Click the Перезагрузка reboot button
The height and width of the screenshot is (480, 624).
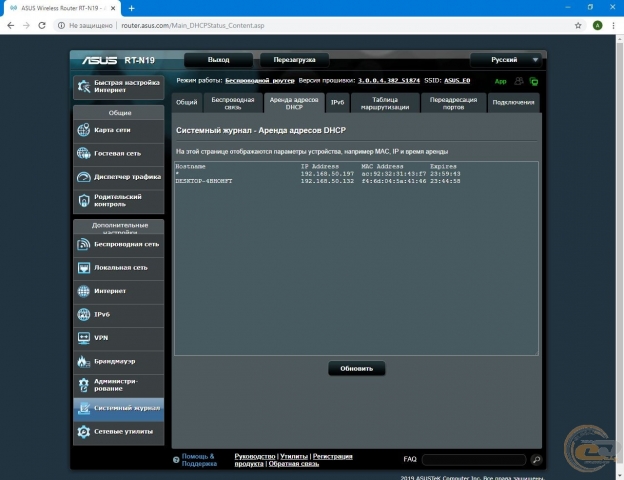pyautogui.click(x=294, y=60)
